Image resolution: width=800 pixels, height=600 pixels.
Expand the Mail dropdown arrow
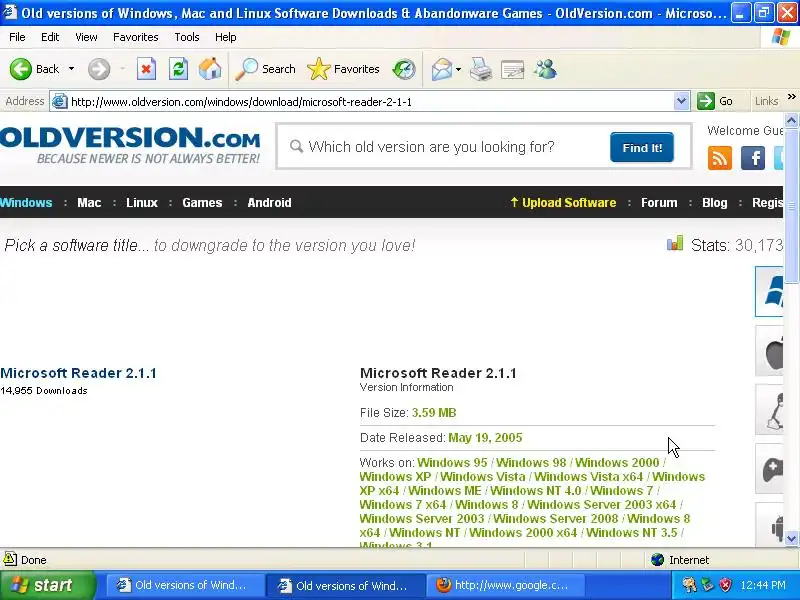(x=458, y=69)
